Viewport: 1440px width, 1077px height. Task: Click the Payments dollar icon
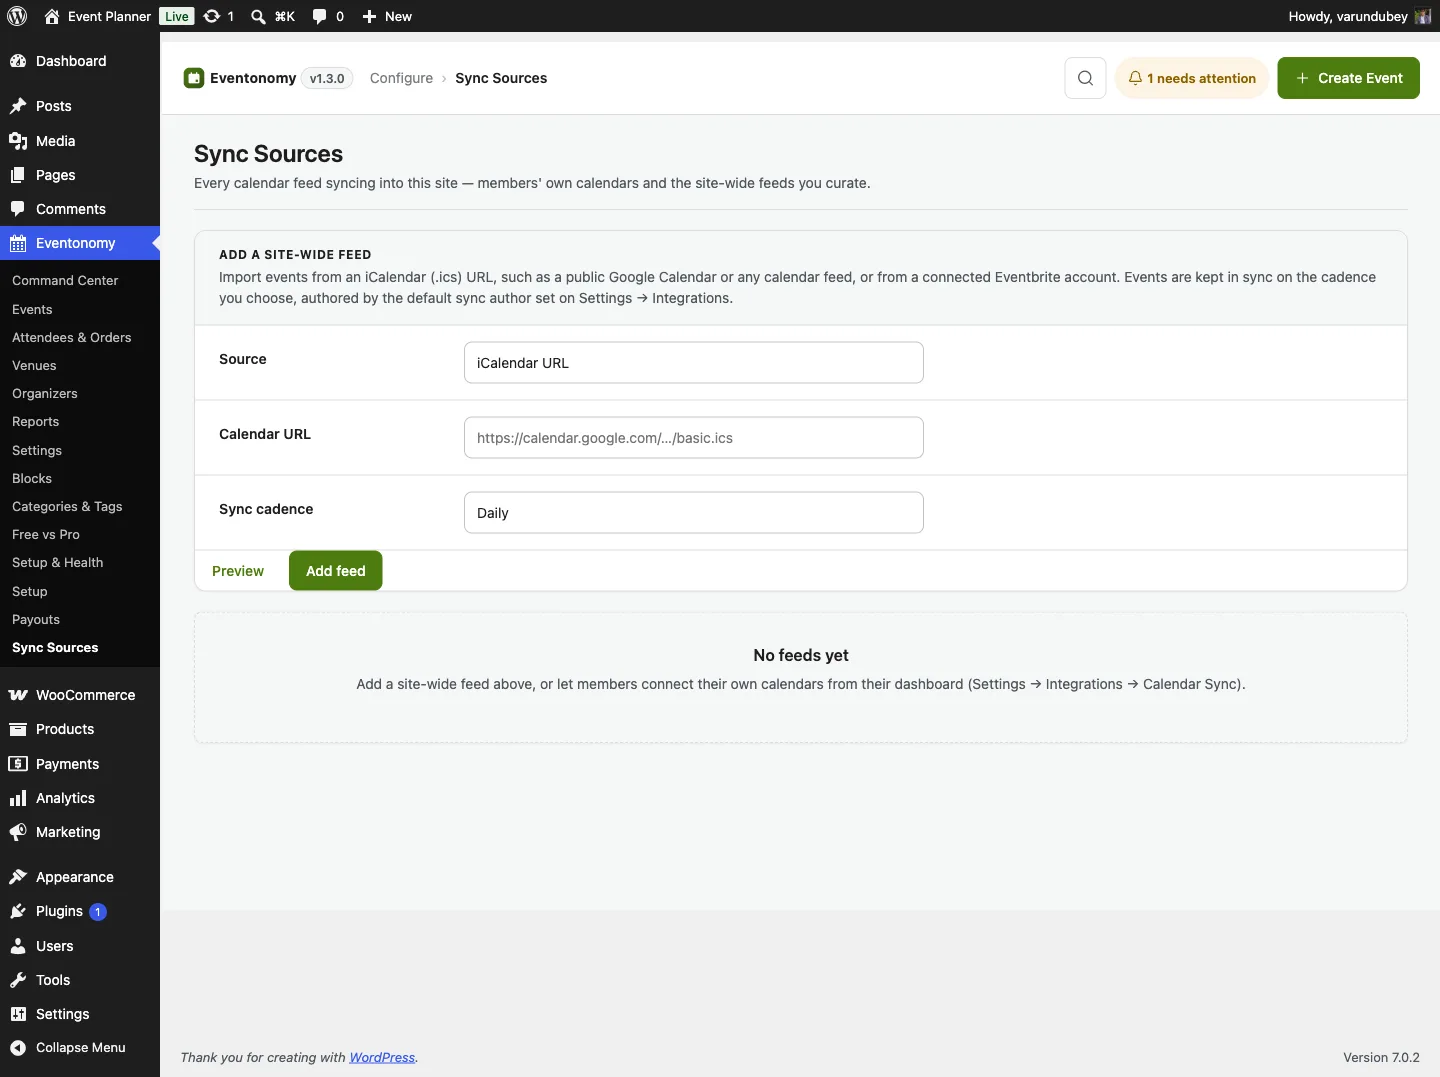(x=18, y=764)
